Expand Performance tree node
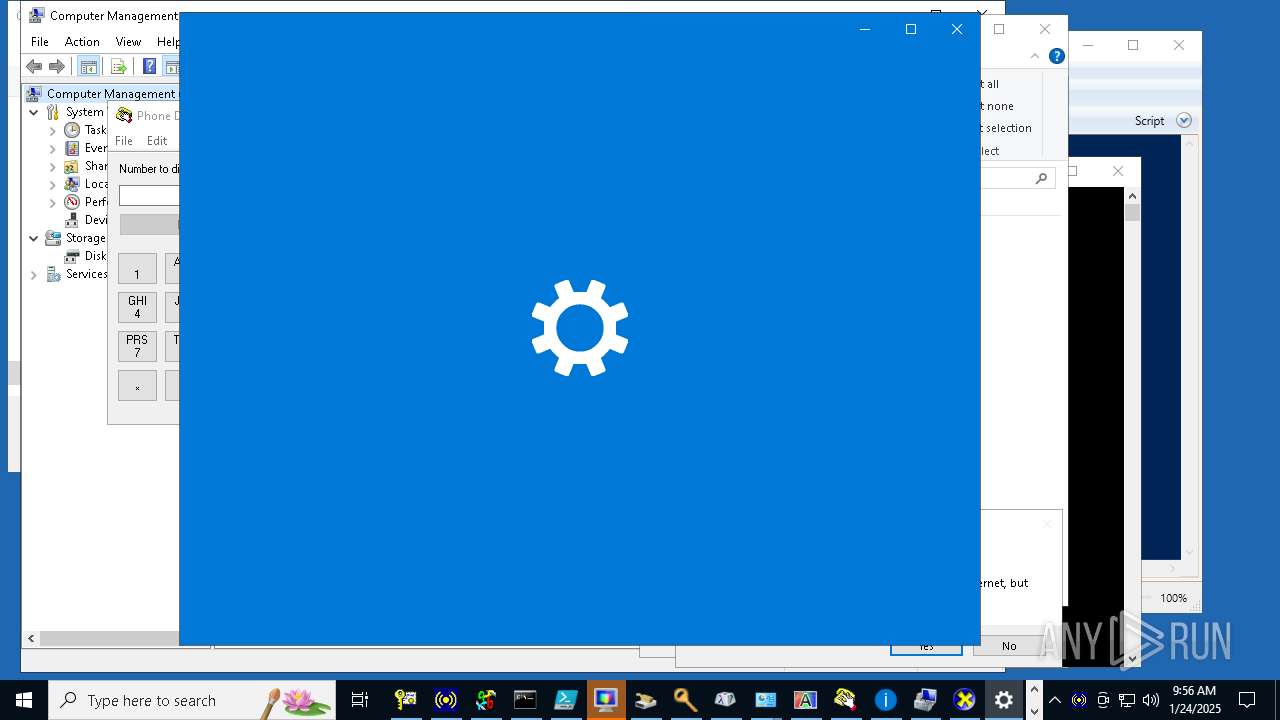 click(x=53, y=202)
